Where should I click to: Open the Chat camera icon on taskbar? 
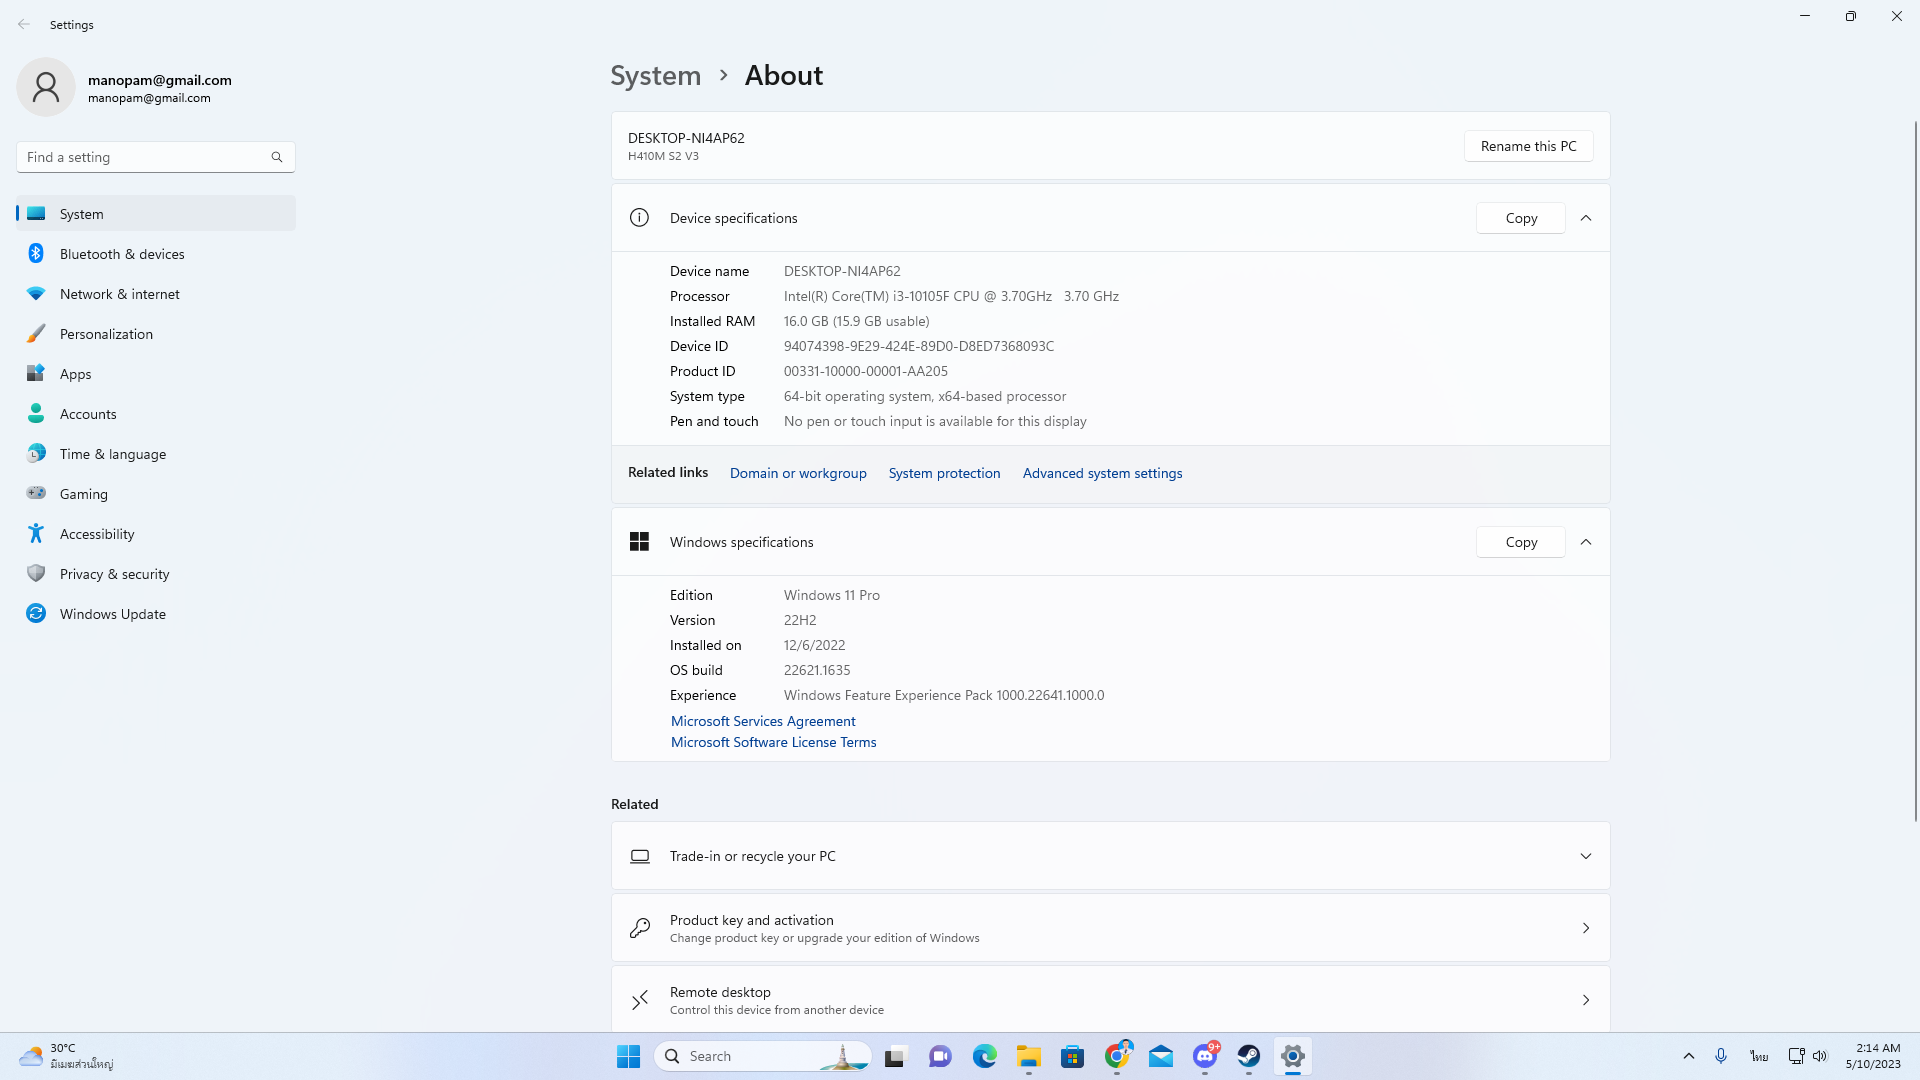coord(940,1056)
